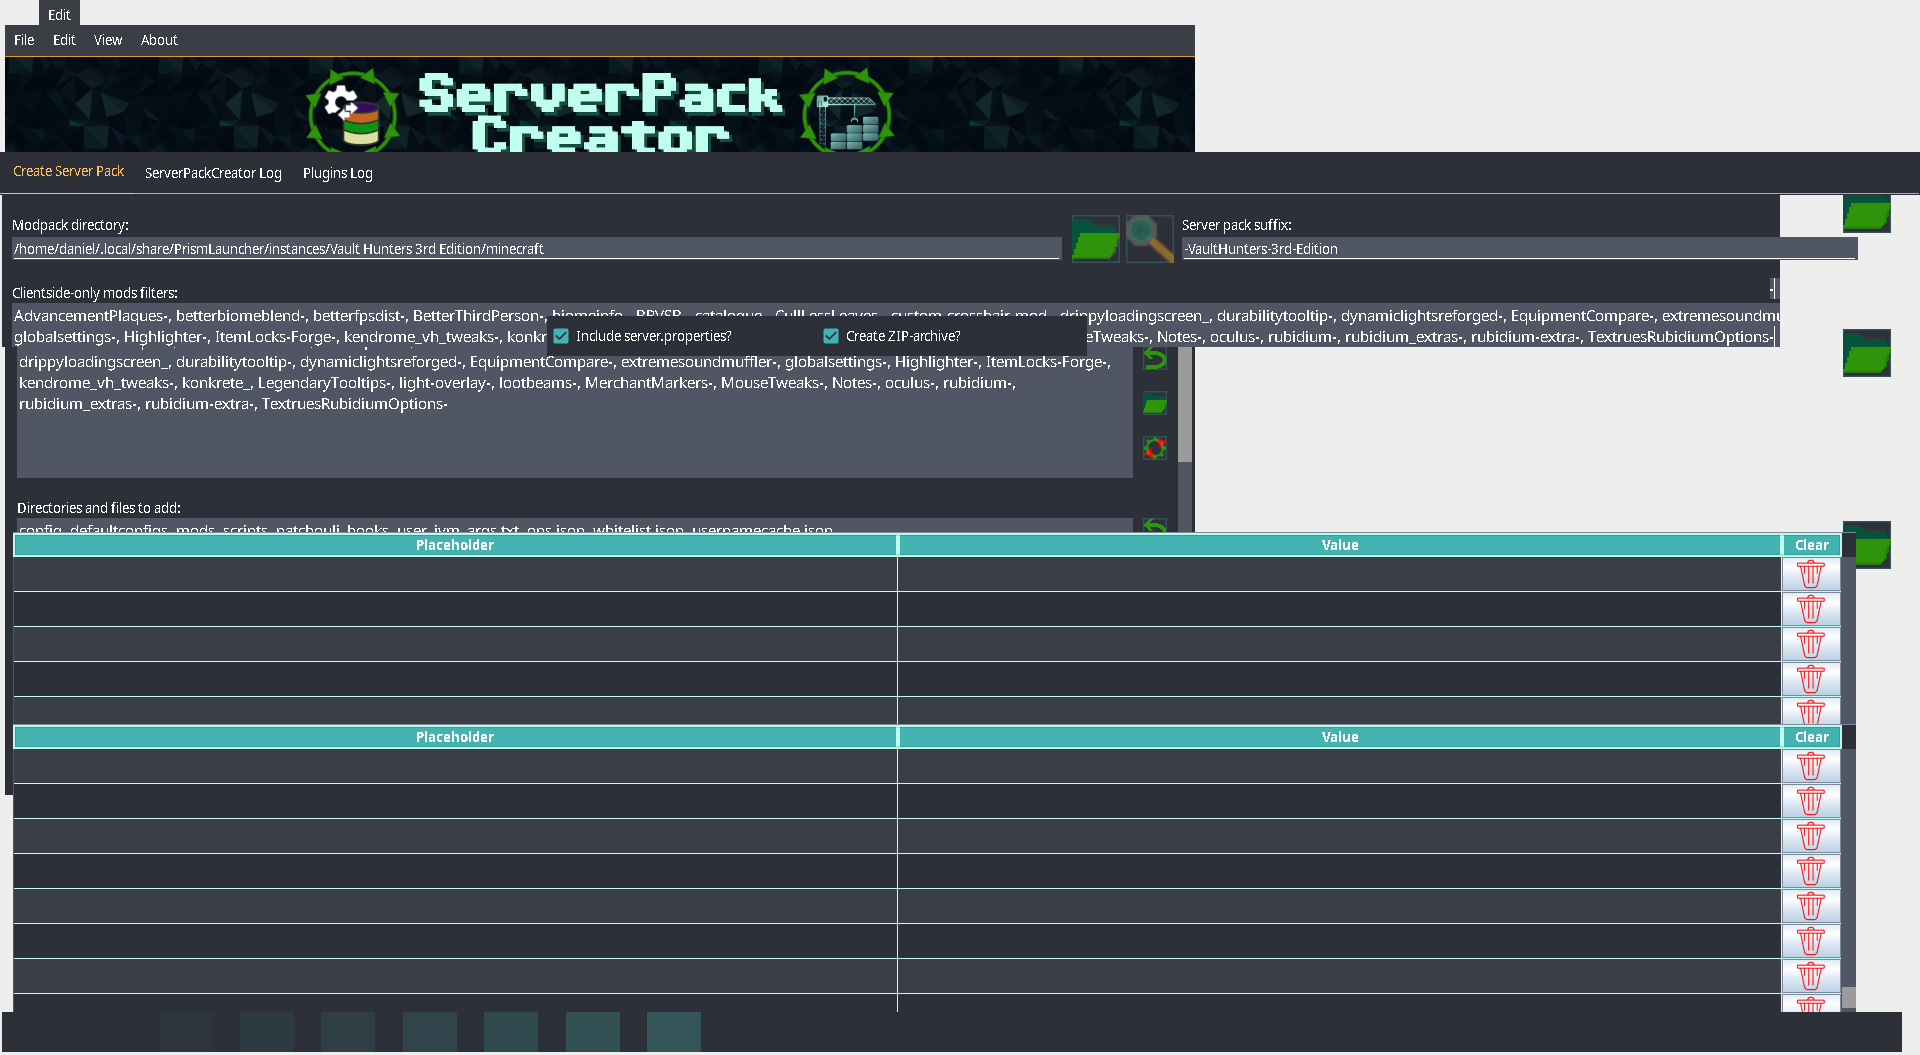Browse modpack directory using the folder icon
The width and height of the screenshot is (1920, 1055).
click(1095, 239)
